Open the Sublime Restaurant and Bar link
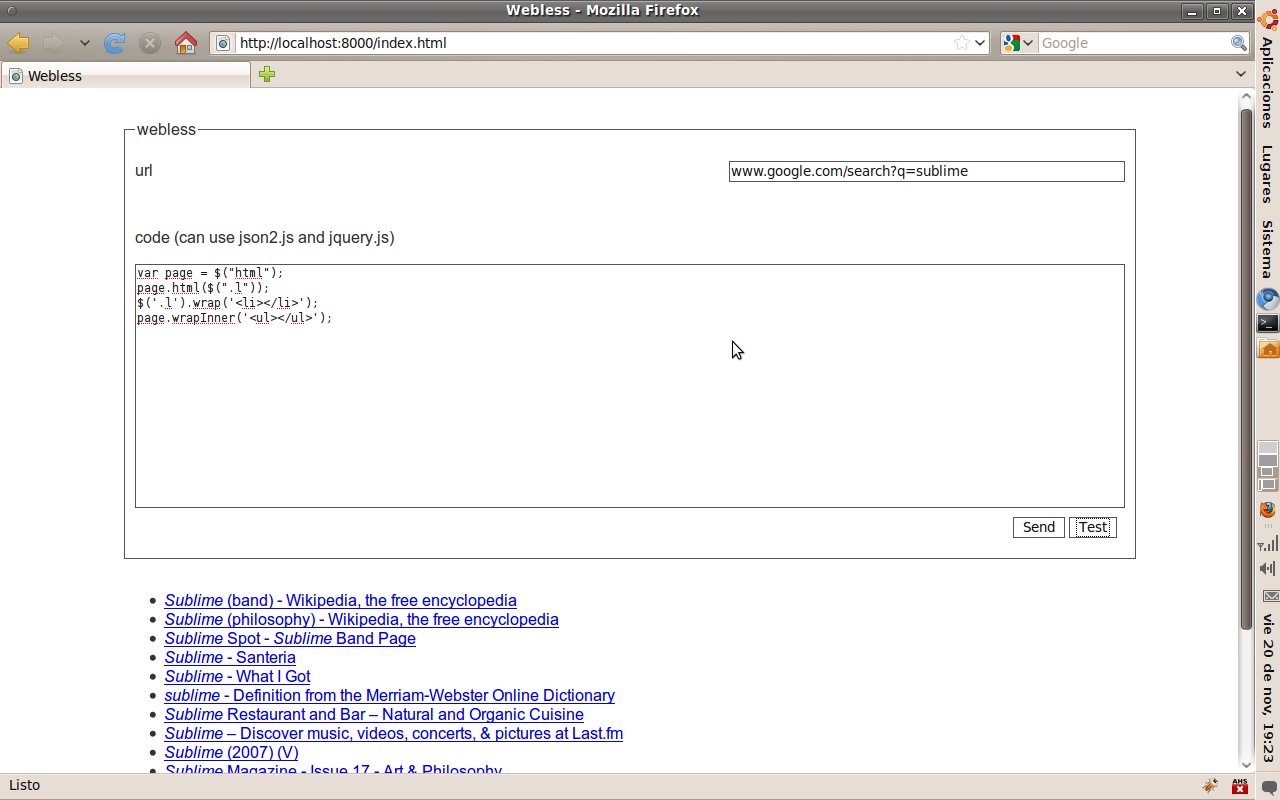 [x=374, y=714]
